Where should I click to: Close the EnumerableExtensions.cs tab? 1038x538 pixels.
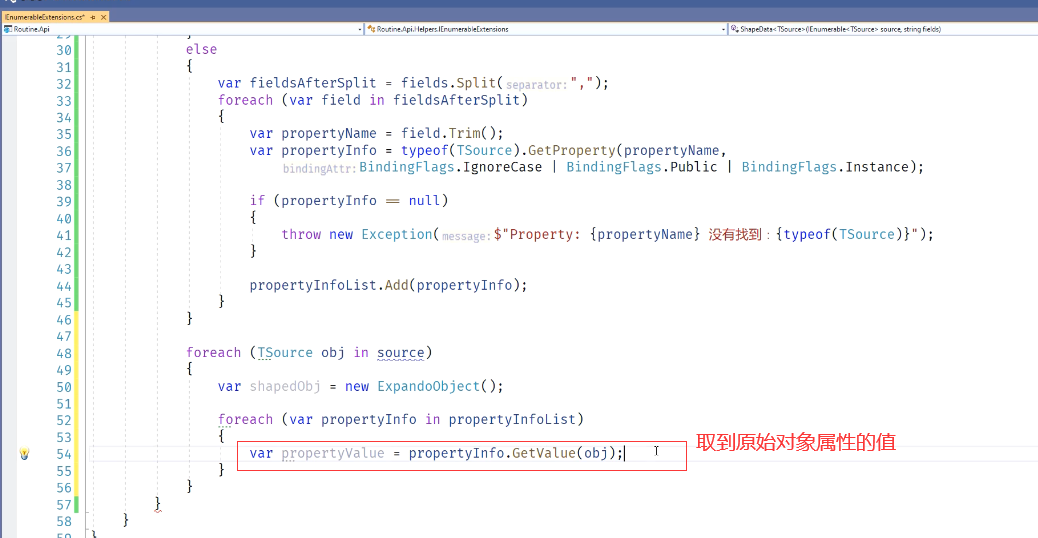103,17
